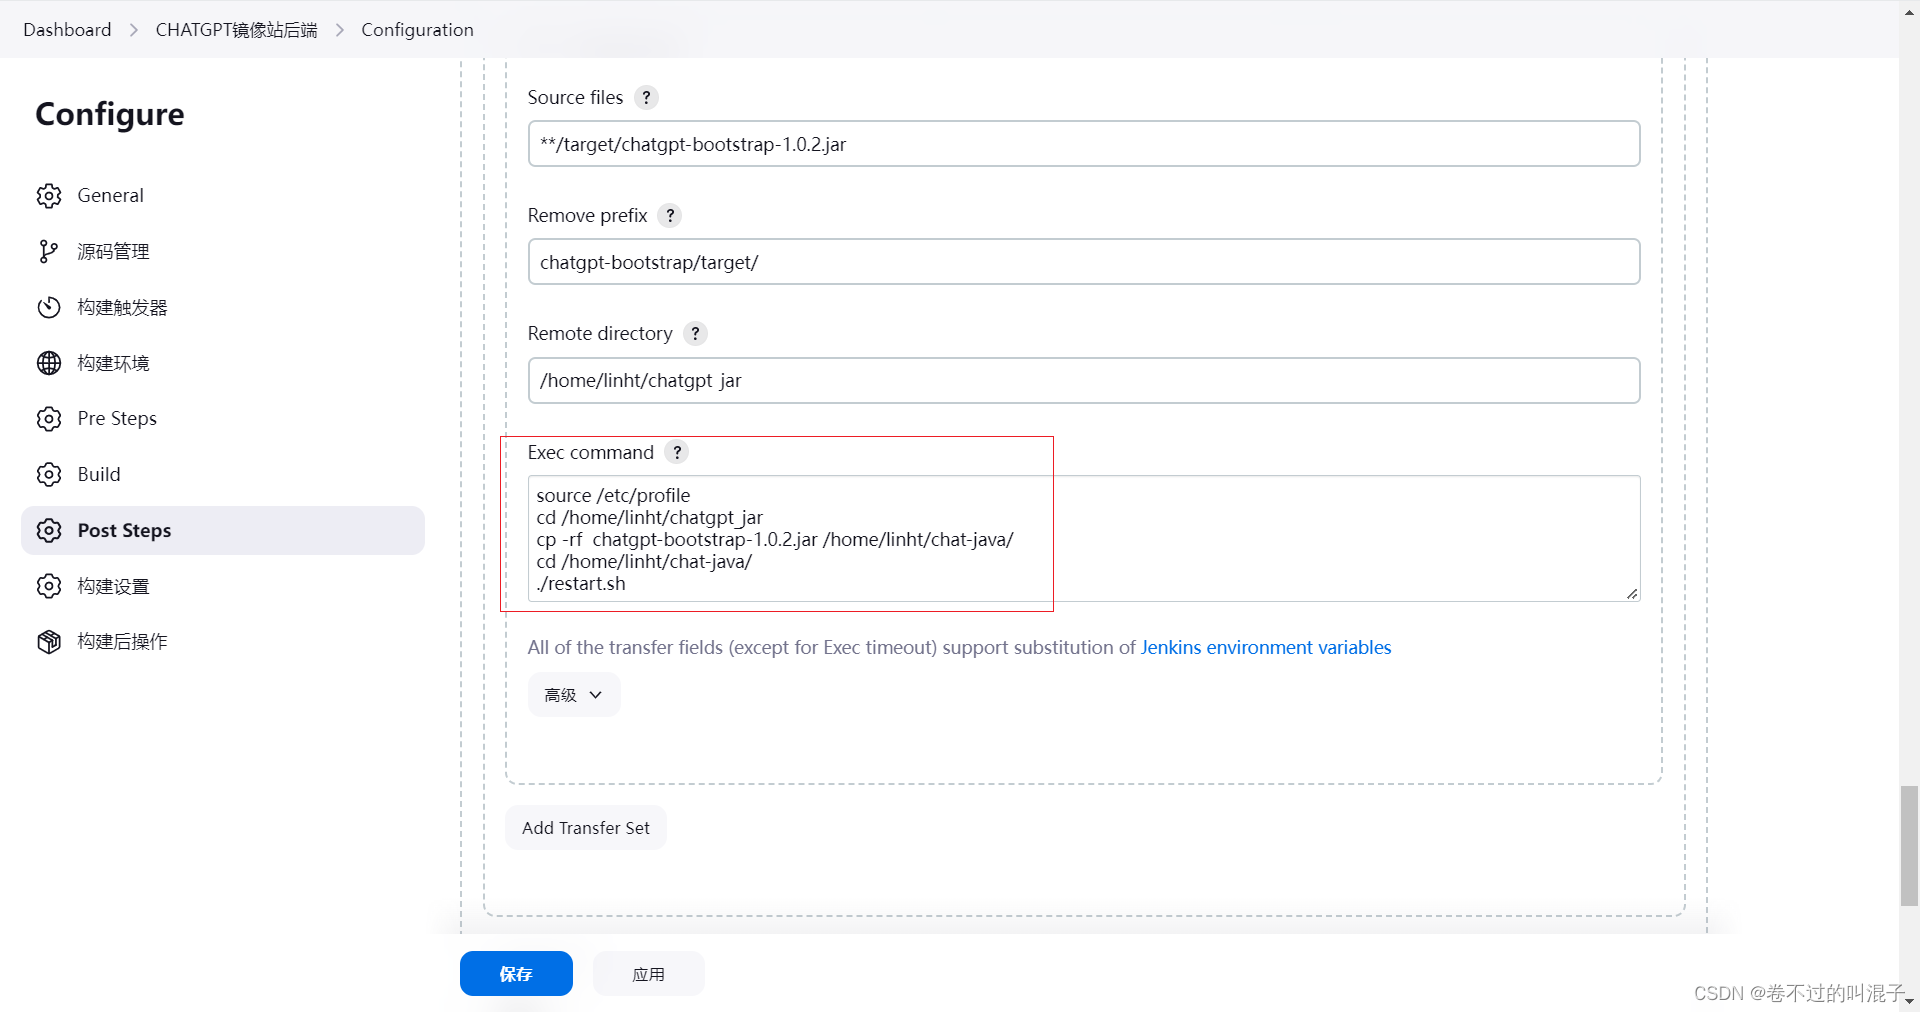Click the Configuration breadcrumb
The width and height of the screenshot is (1920, 1012).
pyautogui.click(x=417, y=30)
